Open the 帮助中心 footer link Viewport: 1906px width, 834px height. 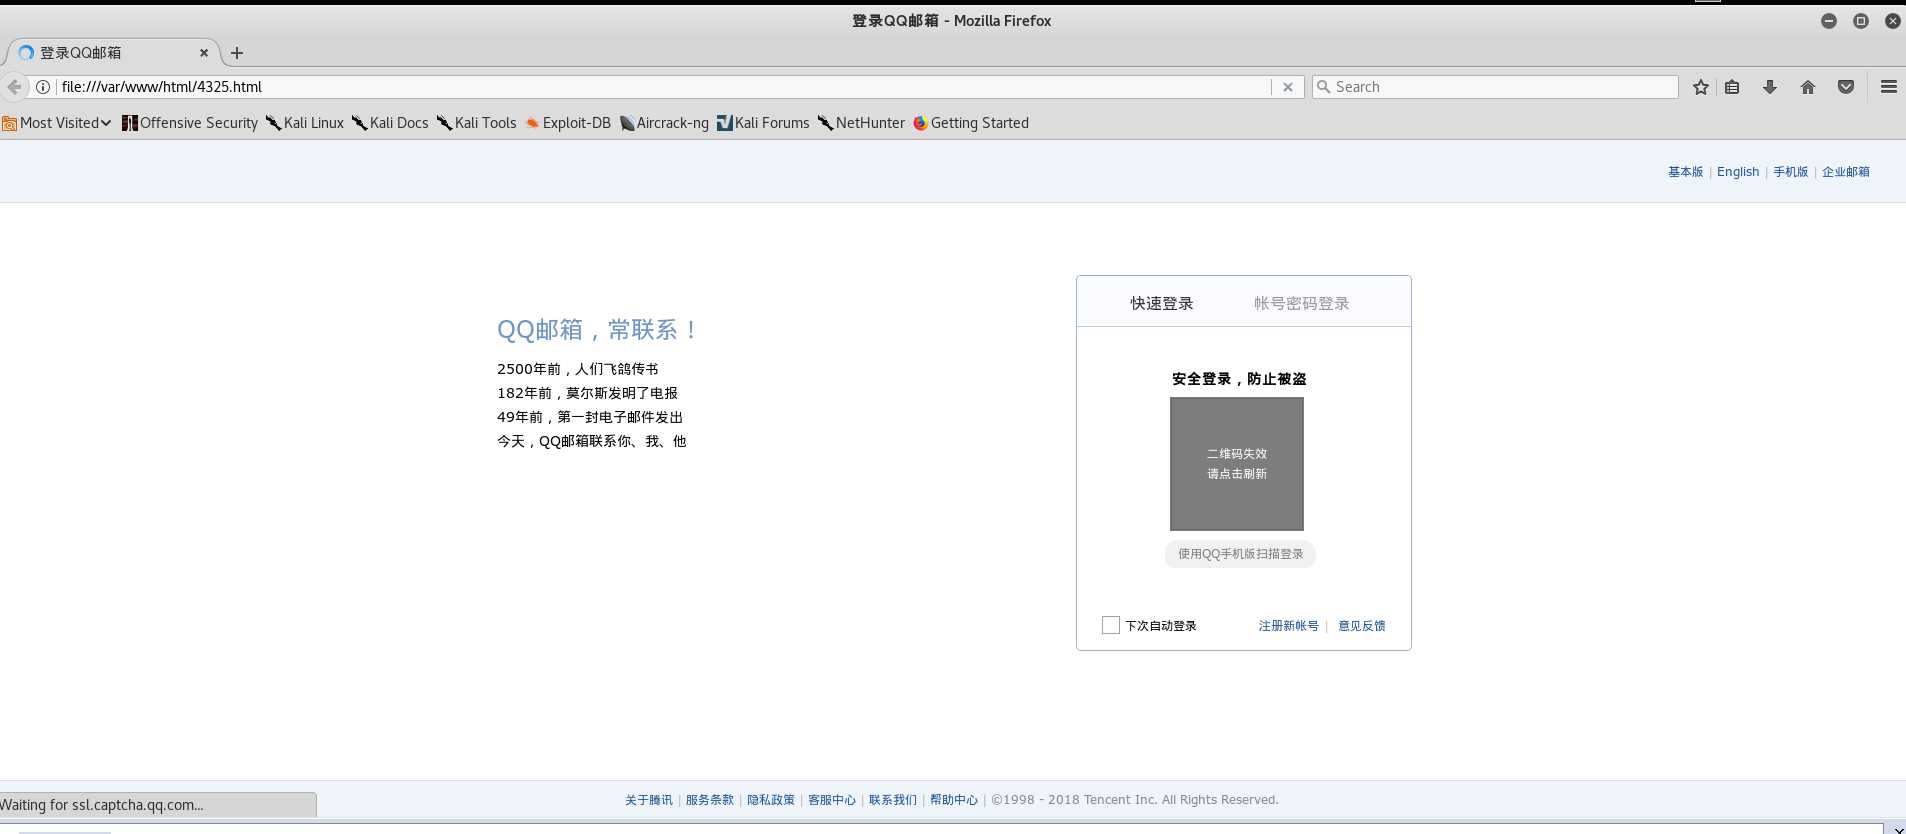pos(954,800)
